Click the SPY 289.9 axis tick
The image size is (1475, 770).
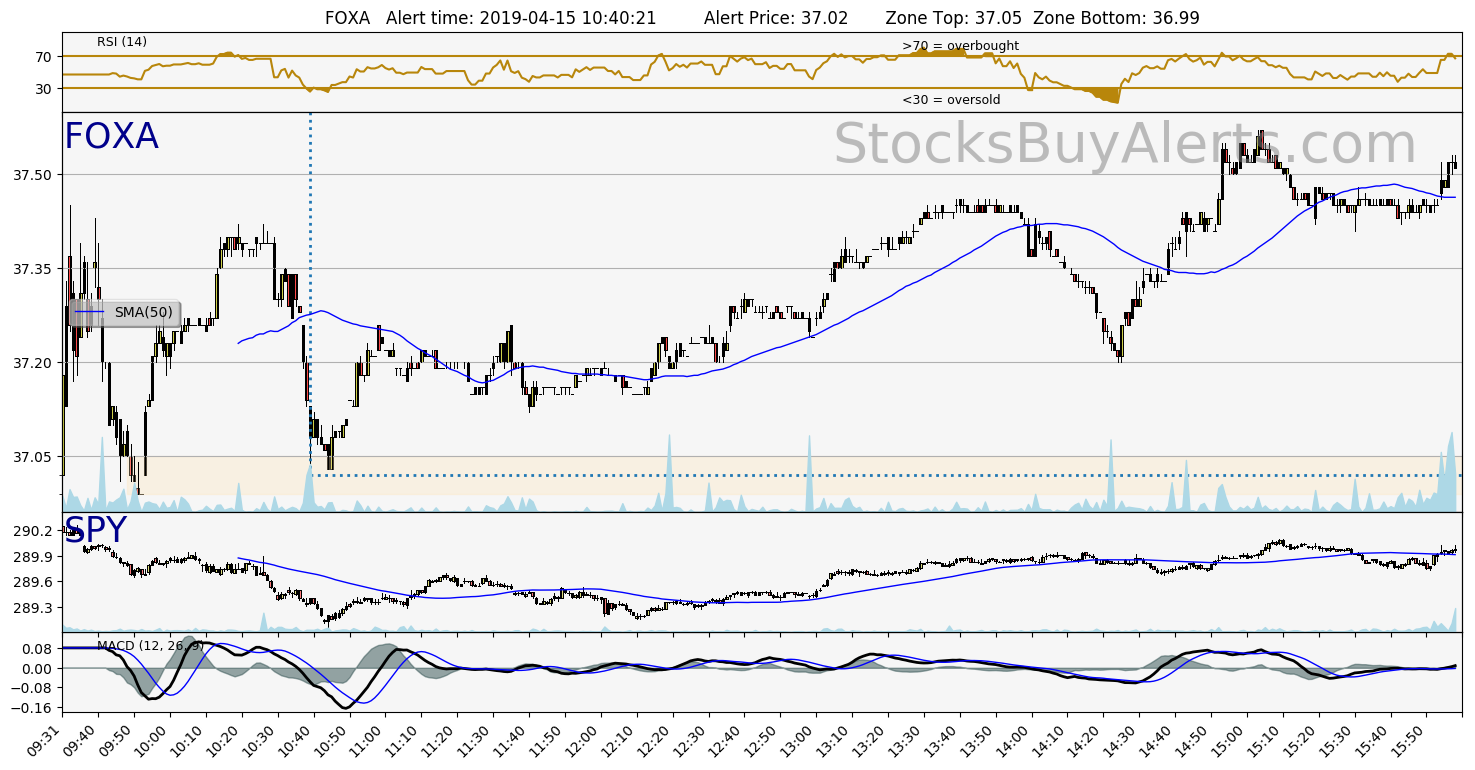pos(32,557)
